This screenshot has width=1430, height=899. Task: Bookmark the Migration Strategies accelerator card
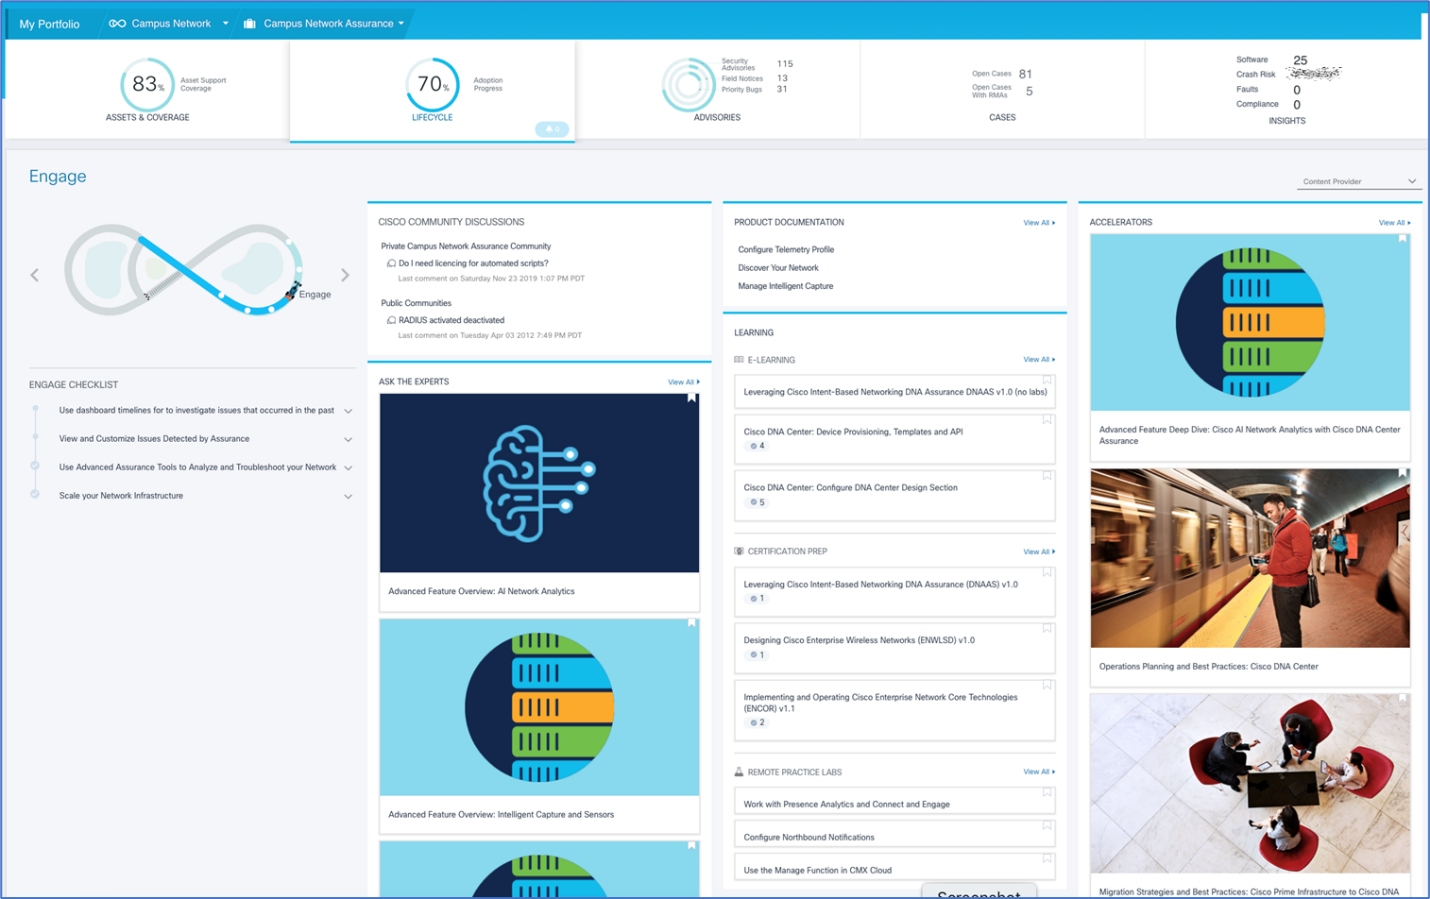[1403, 698]
